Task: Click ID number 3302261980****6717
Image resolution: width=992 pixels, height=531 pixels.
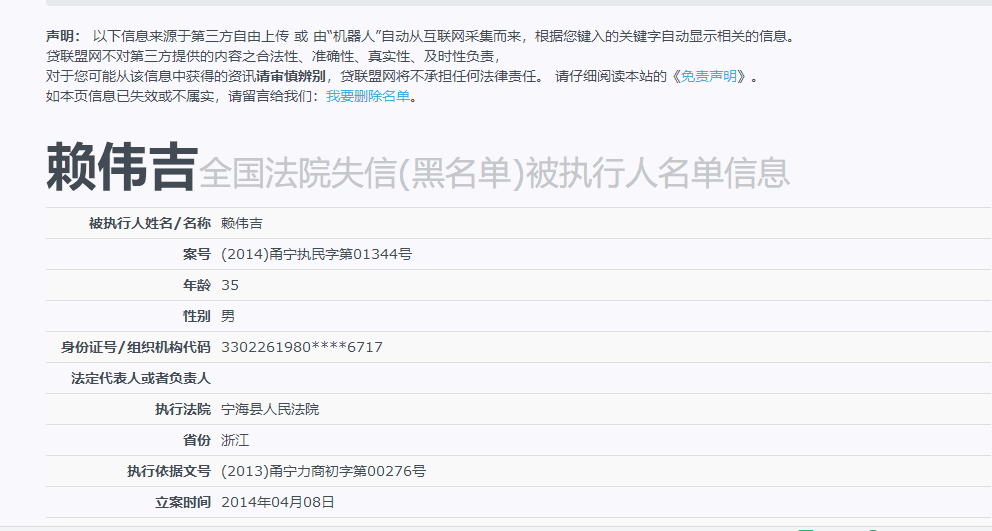Action: tap(302, 347)
